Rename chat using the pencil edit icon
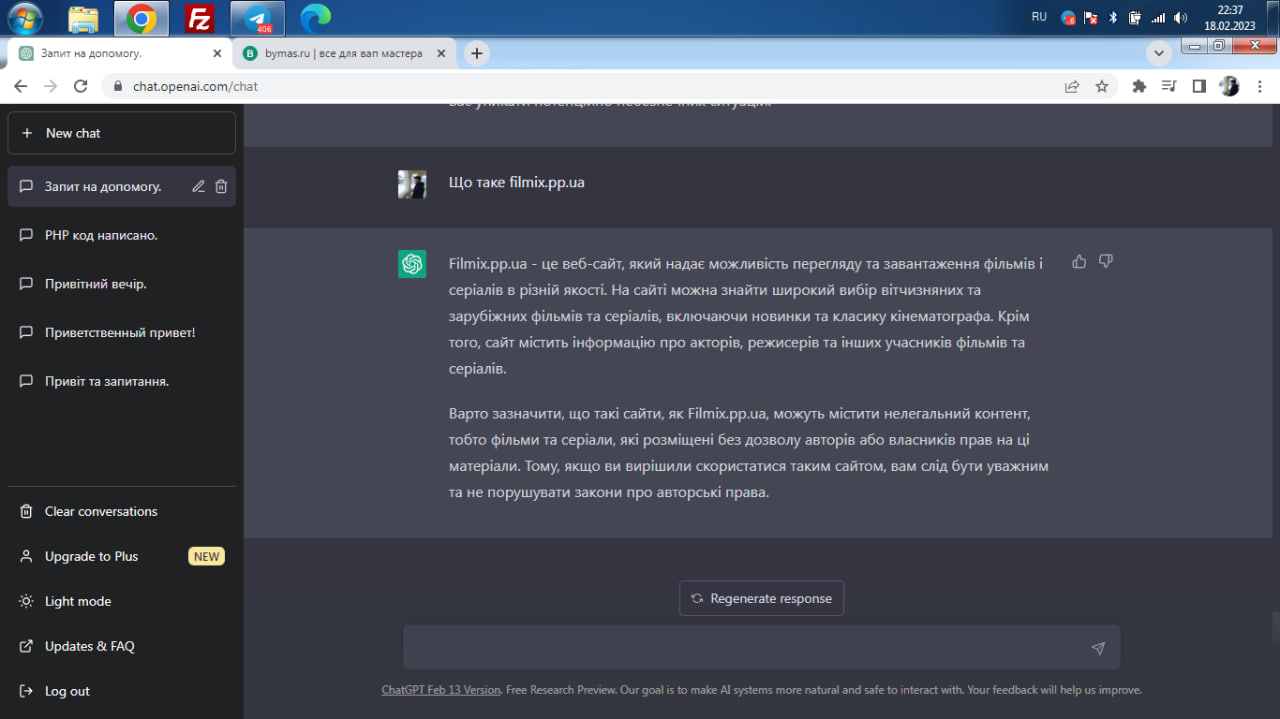The image size is (1280, 719). coord(198,186)
